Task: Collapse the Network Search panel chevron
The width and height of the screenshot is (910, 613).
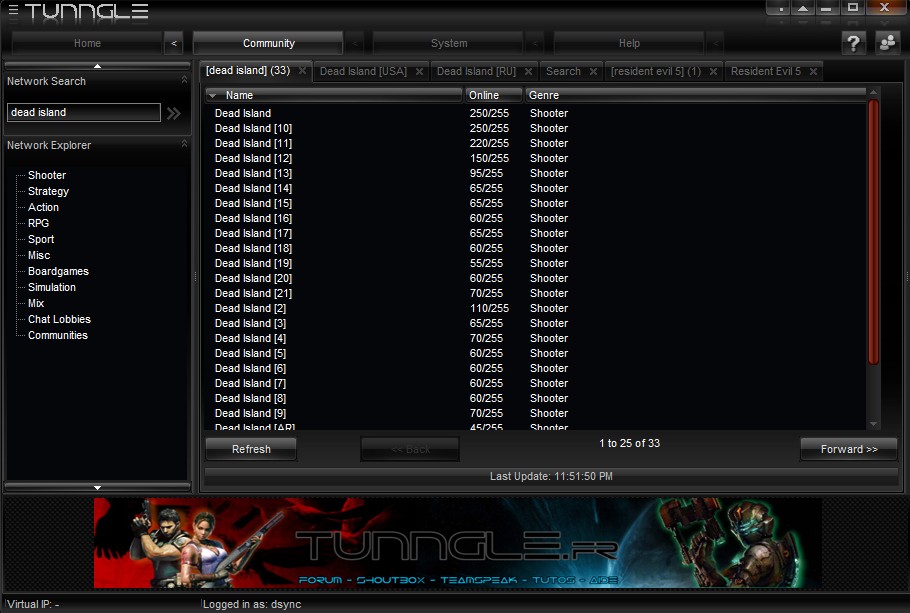Action: pos(185,80)
